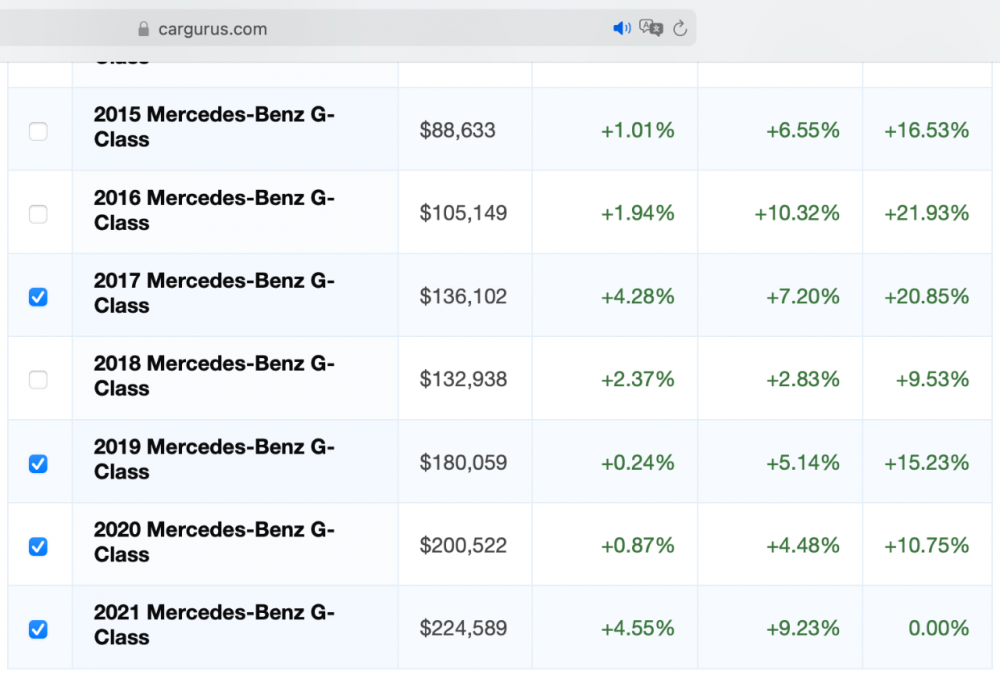Deselect the 2019 Mercedes-Benz G-Class checkbox
The height and width of the screenshot is (699, 1000).
[38, 463]
